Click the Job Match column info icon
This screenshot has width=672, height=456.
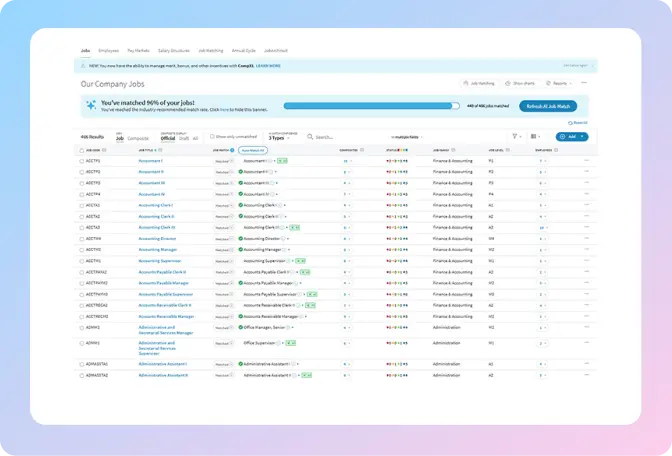click(233, 150)
